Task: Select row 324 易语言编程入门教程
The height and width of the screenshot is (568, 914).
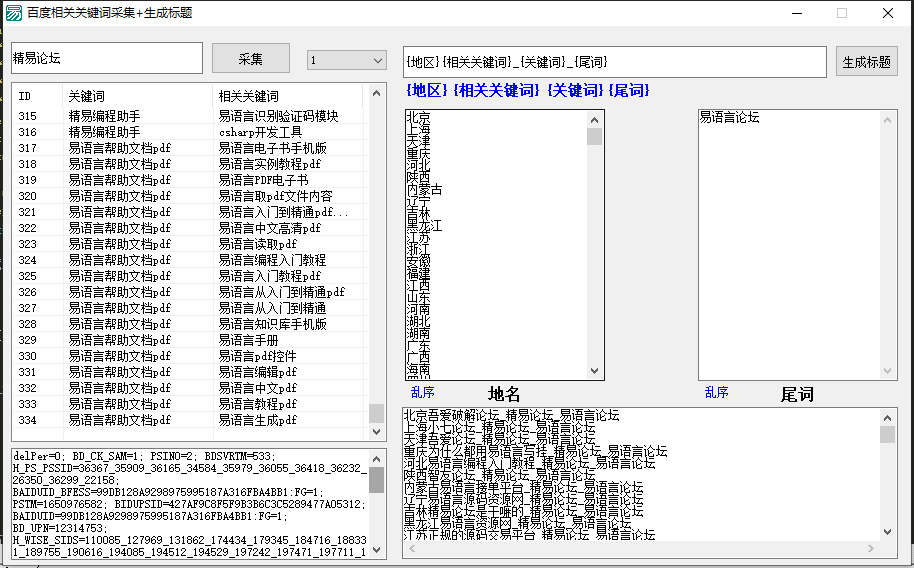Action: (x=190, y=260)
